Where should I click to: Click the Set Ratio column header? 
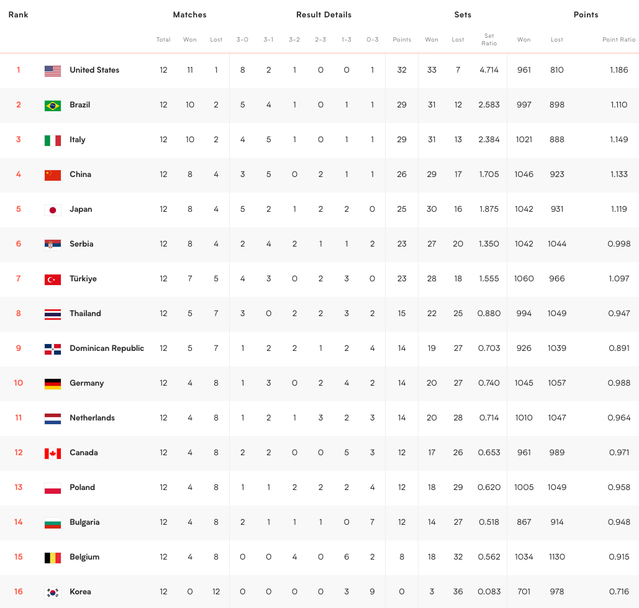click(489, 40)
